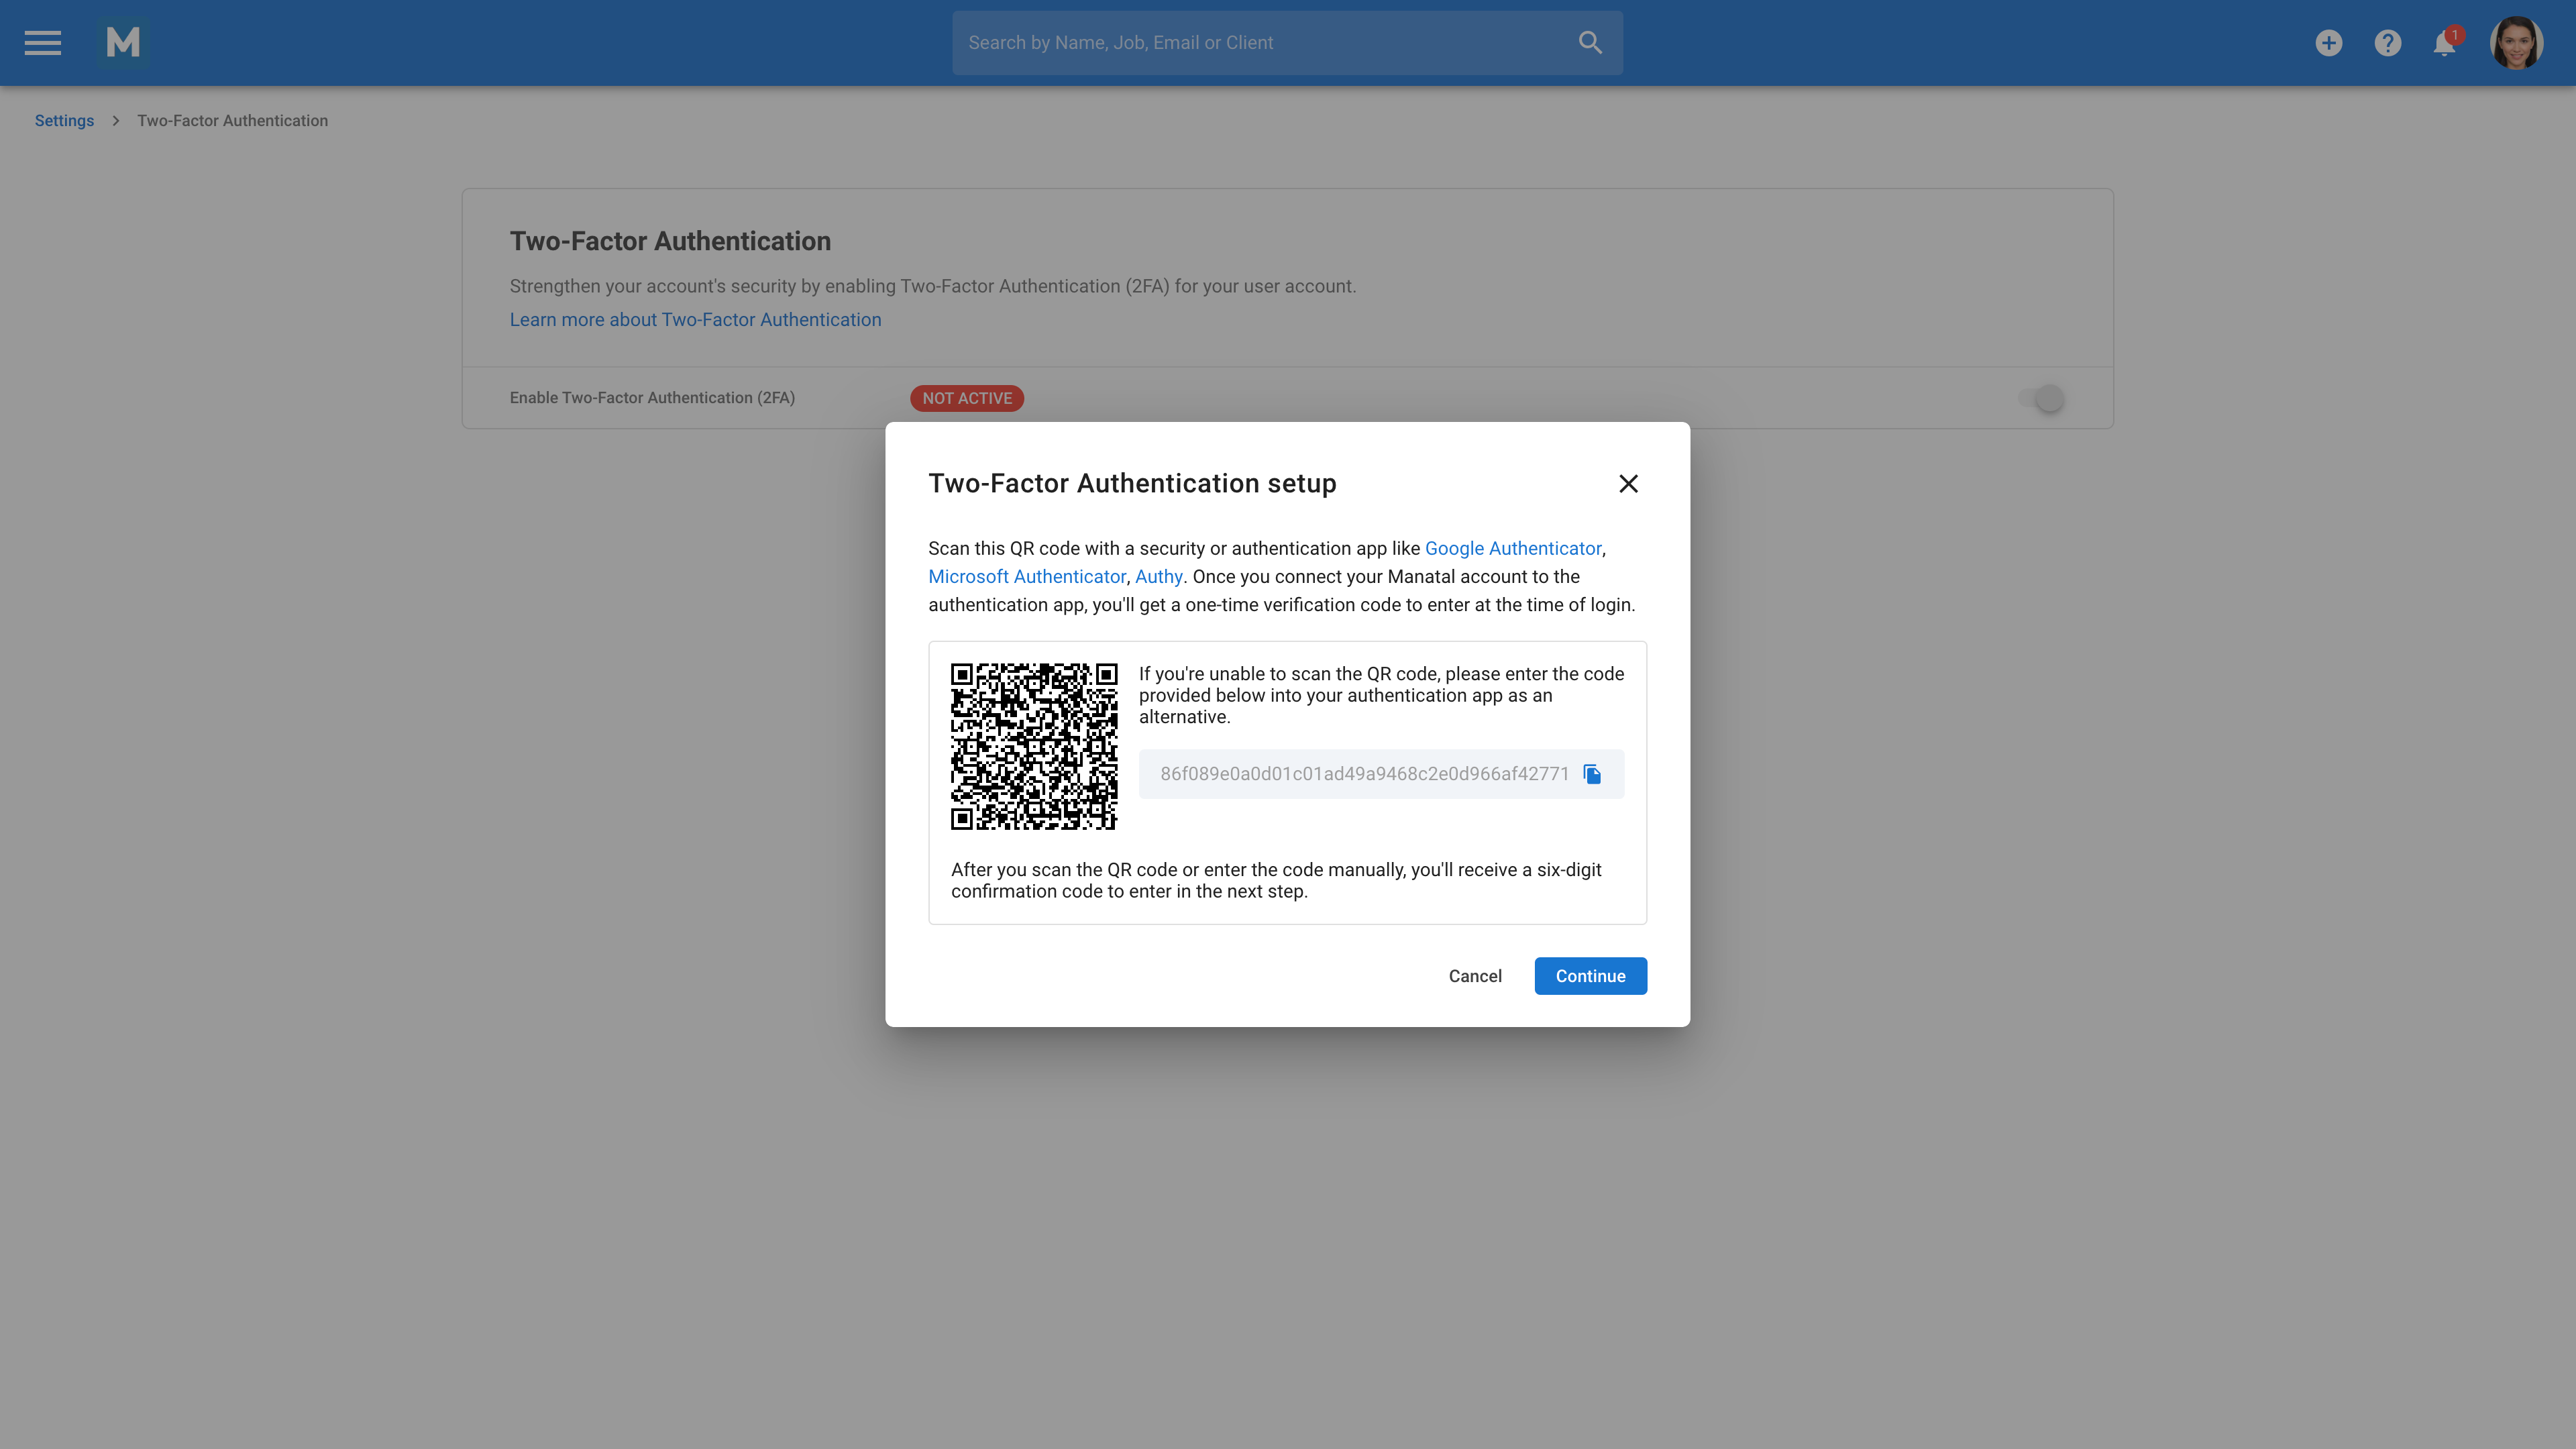Click the QR code image
This screenshot has height=1449, width=2576.
pyautogui.click(x=1034, y=746)
